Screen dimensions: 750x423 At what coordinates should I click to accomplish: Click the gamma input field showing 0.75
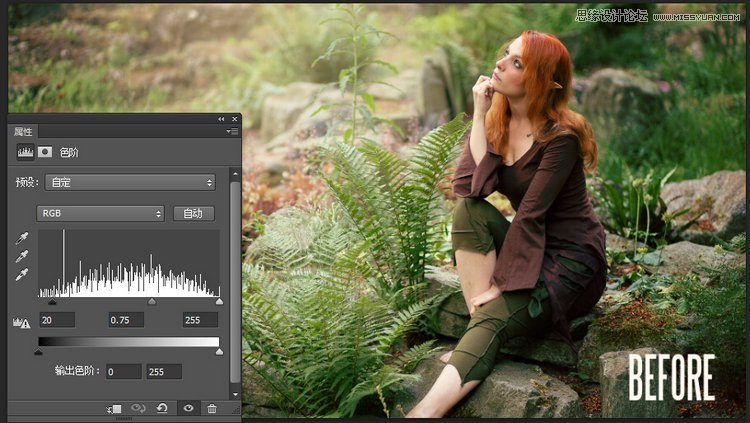click(126, 320)
